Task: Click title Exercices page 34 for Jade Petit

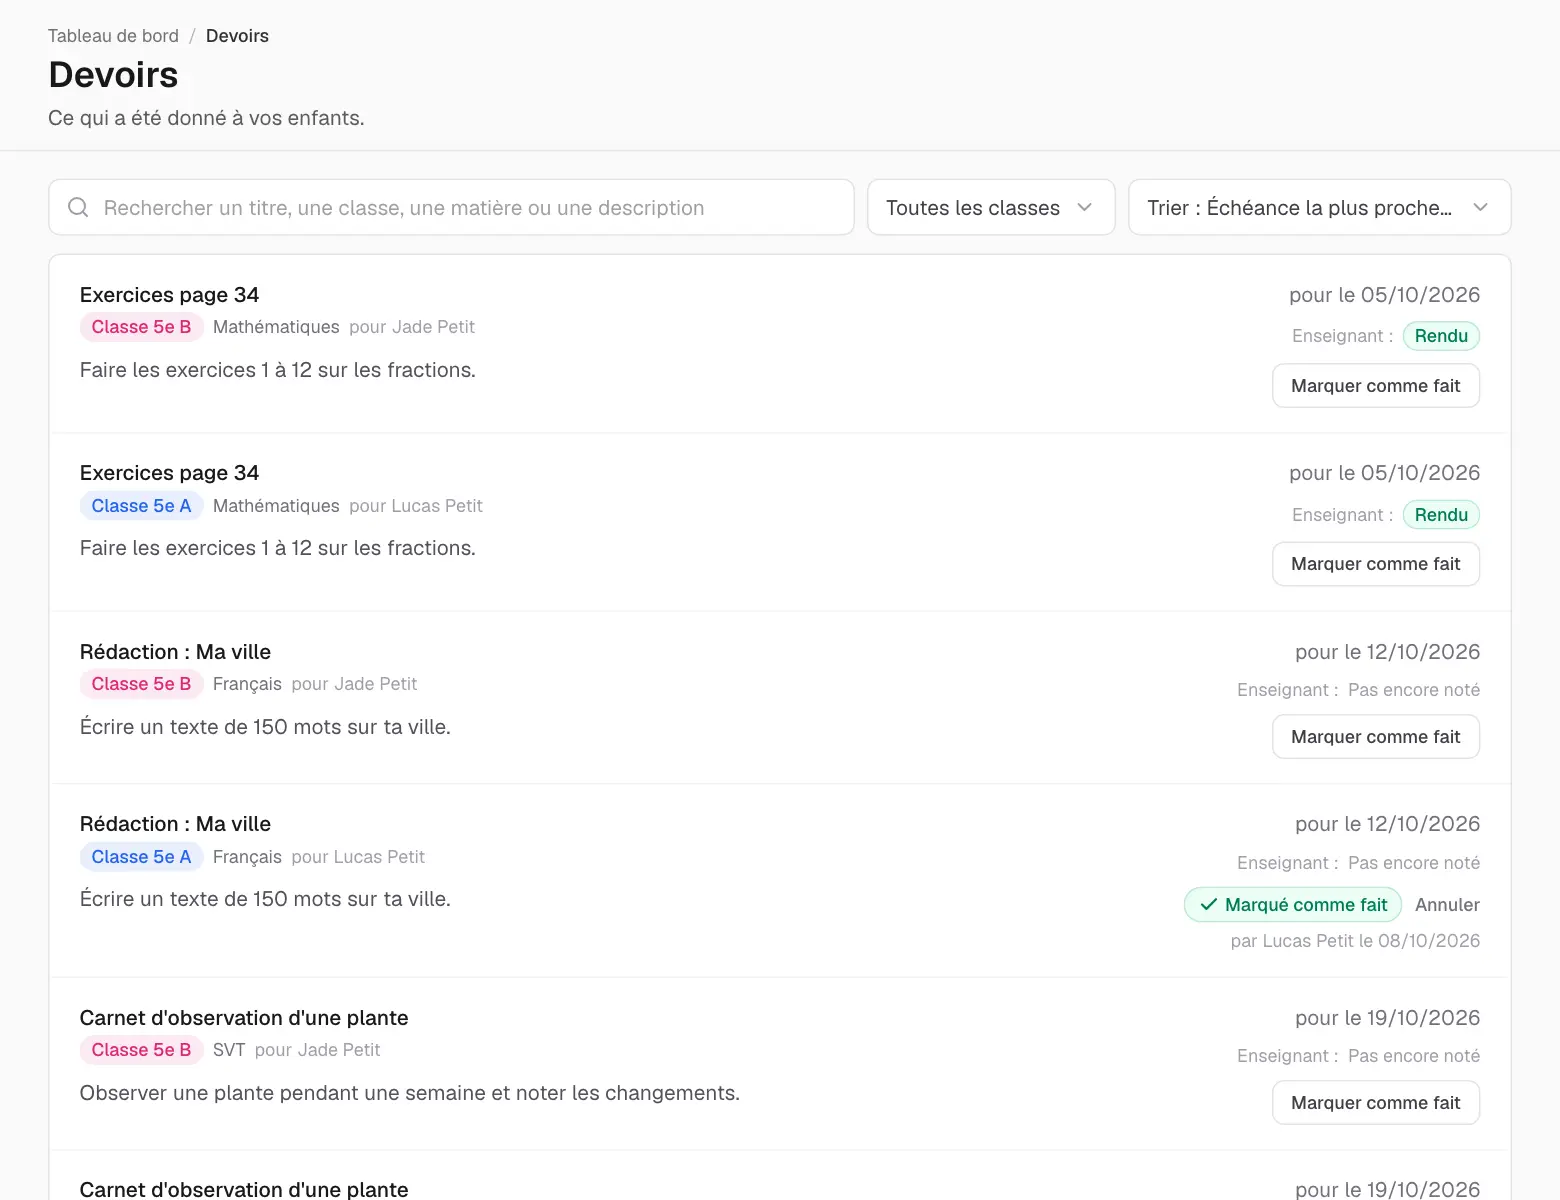Action: 169,295
